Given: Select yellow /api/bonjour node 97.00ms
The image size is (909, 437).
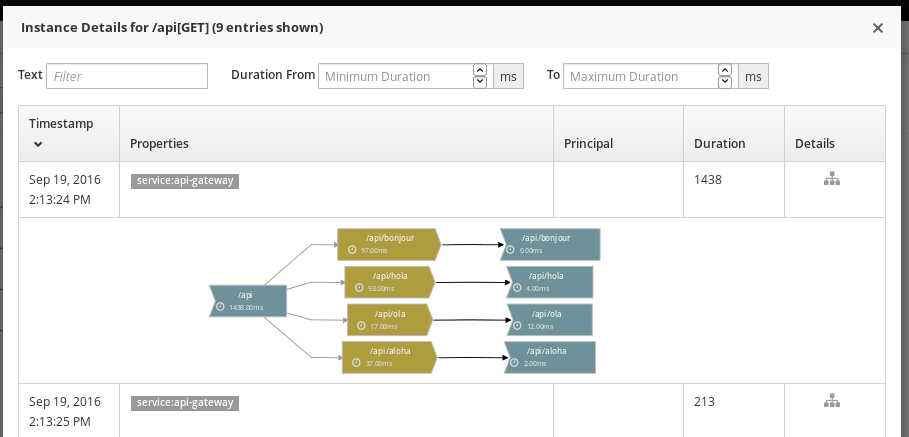Looking at the screenshot, I should point(389,244).
